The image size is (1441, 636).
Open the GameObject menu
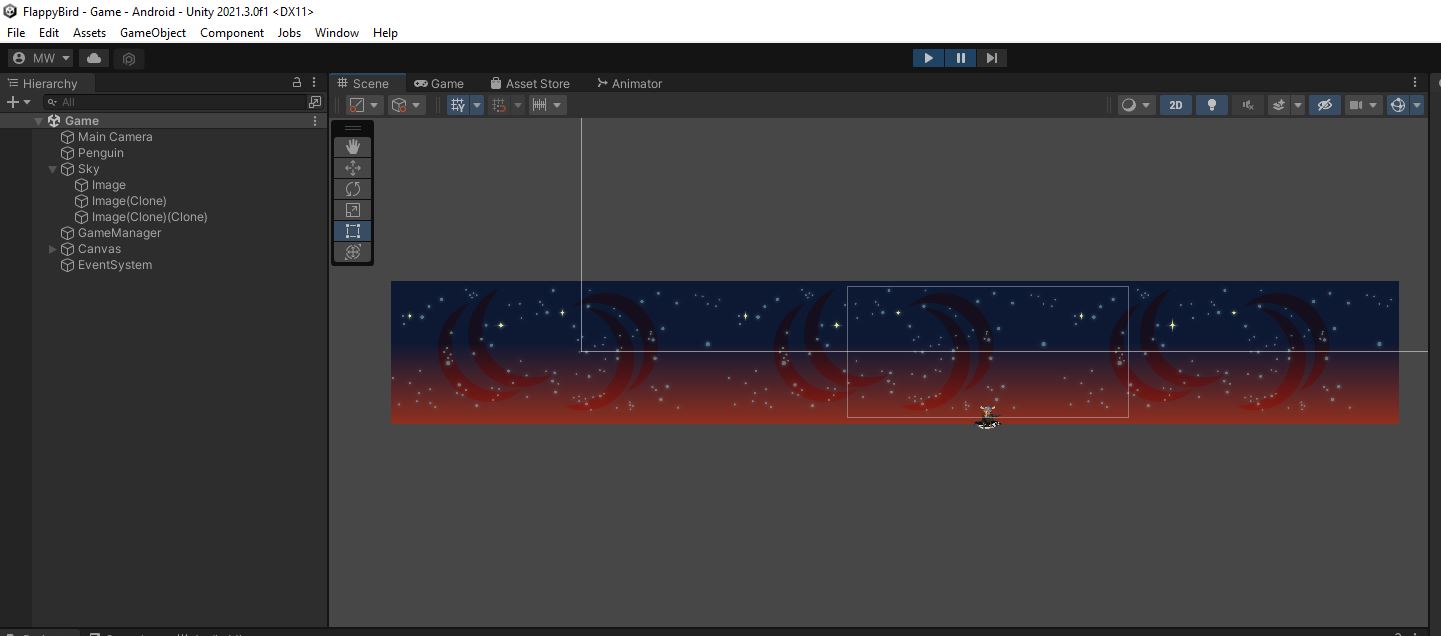(x=152, y=33)
